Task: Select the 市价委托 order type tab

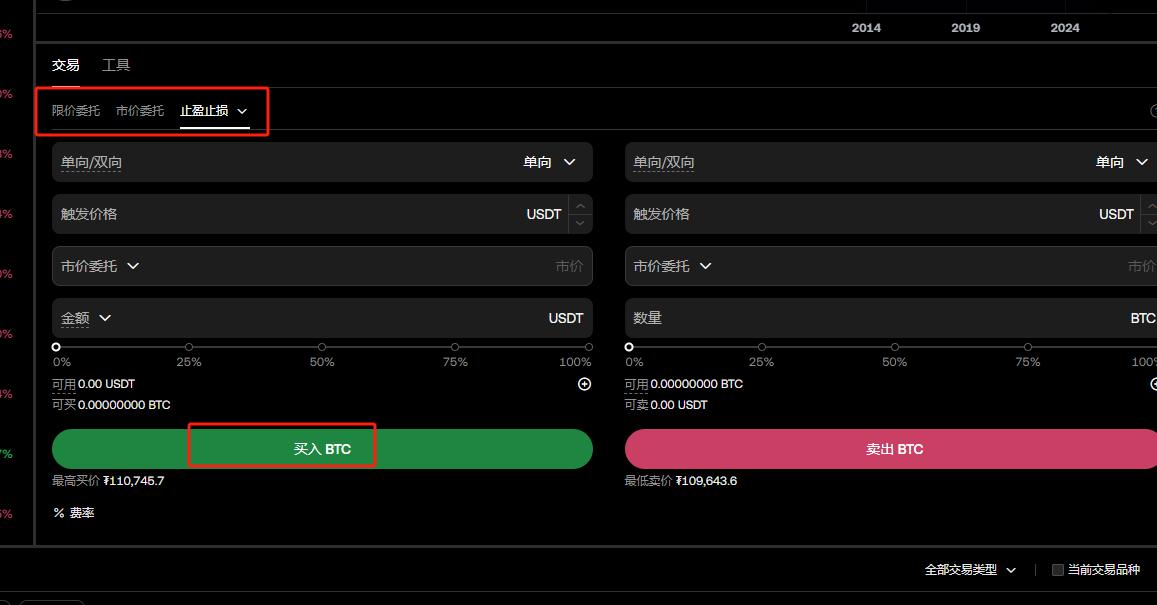Action: coord(140,111)
